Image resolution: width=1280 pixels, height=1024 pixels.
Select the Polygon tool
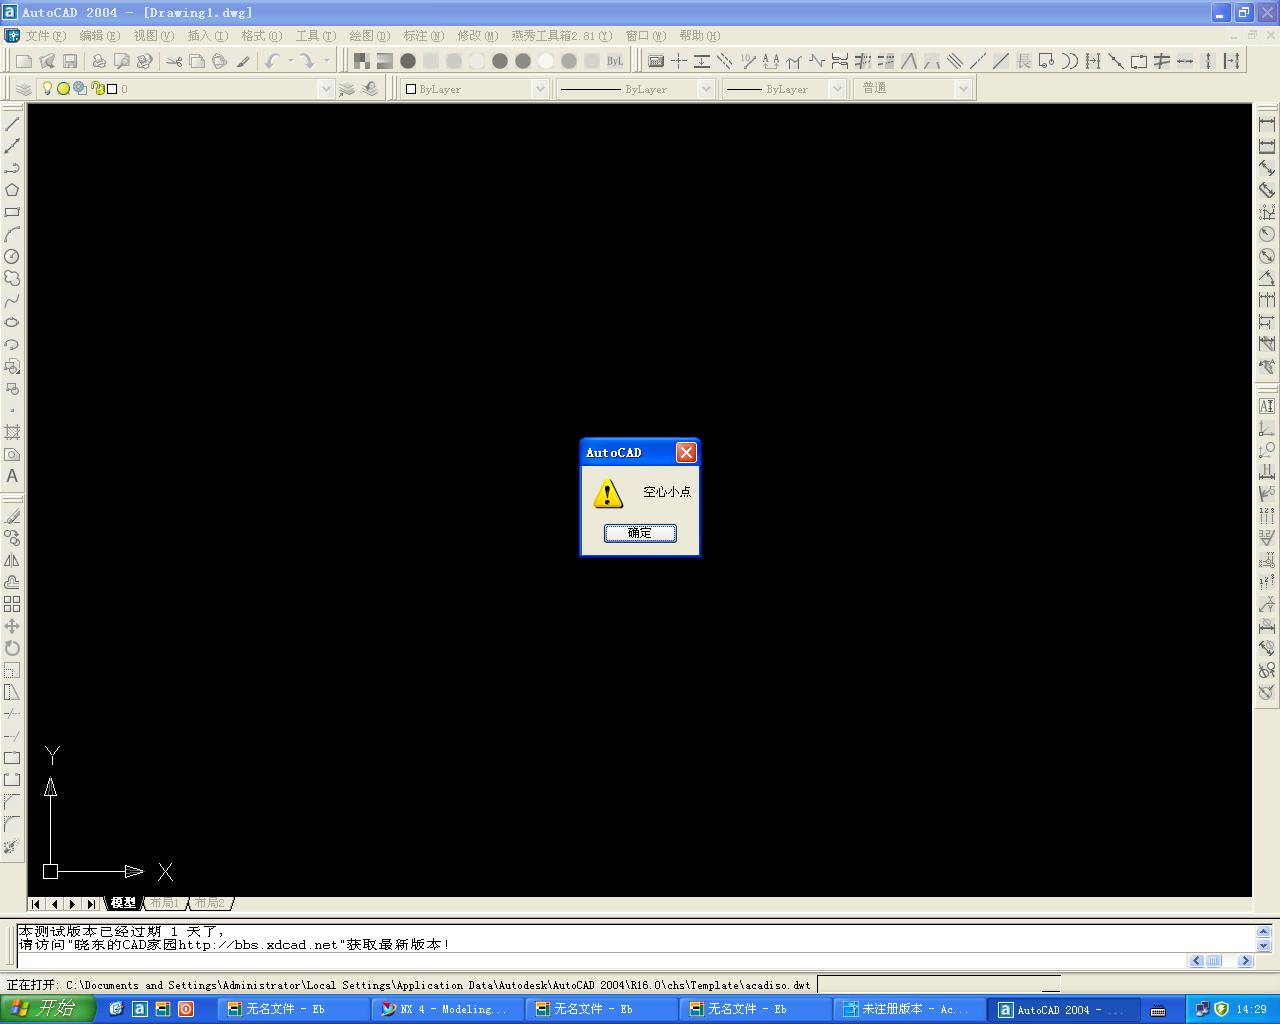click(12, 190)
